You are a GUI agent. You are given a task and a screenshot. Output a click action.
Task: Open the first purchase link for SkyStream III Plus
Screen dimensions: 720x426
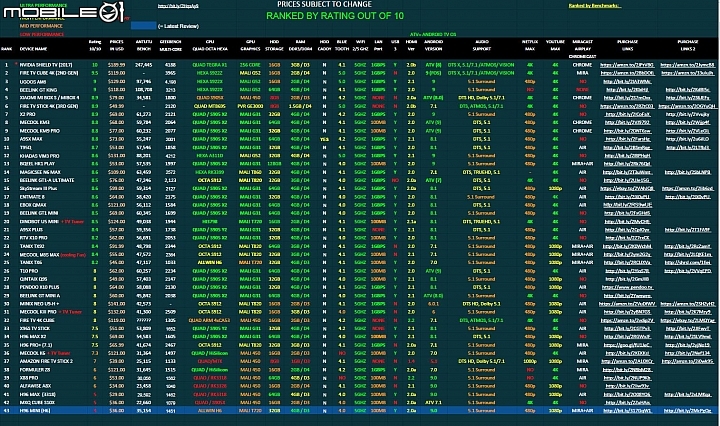pos(627,189)
